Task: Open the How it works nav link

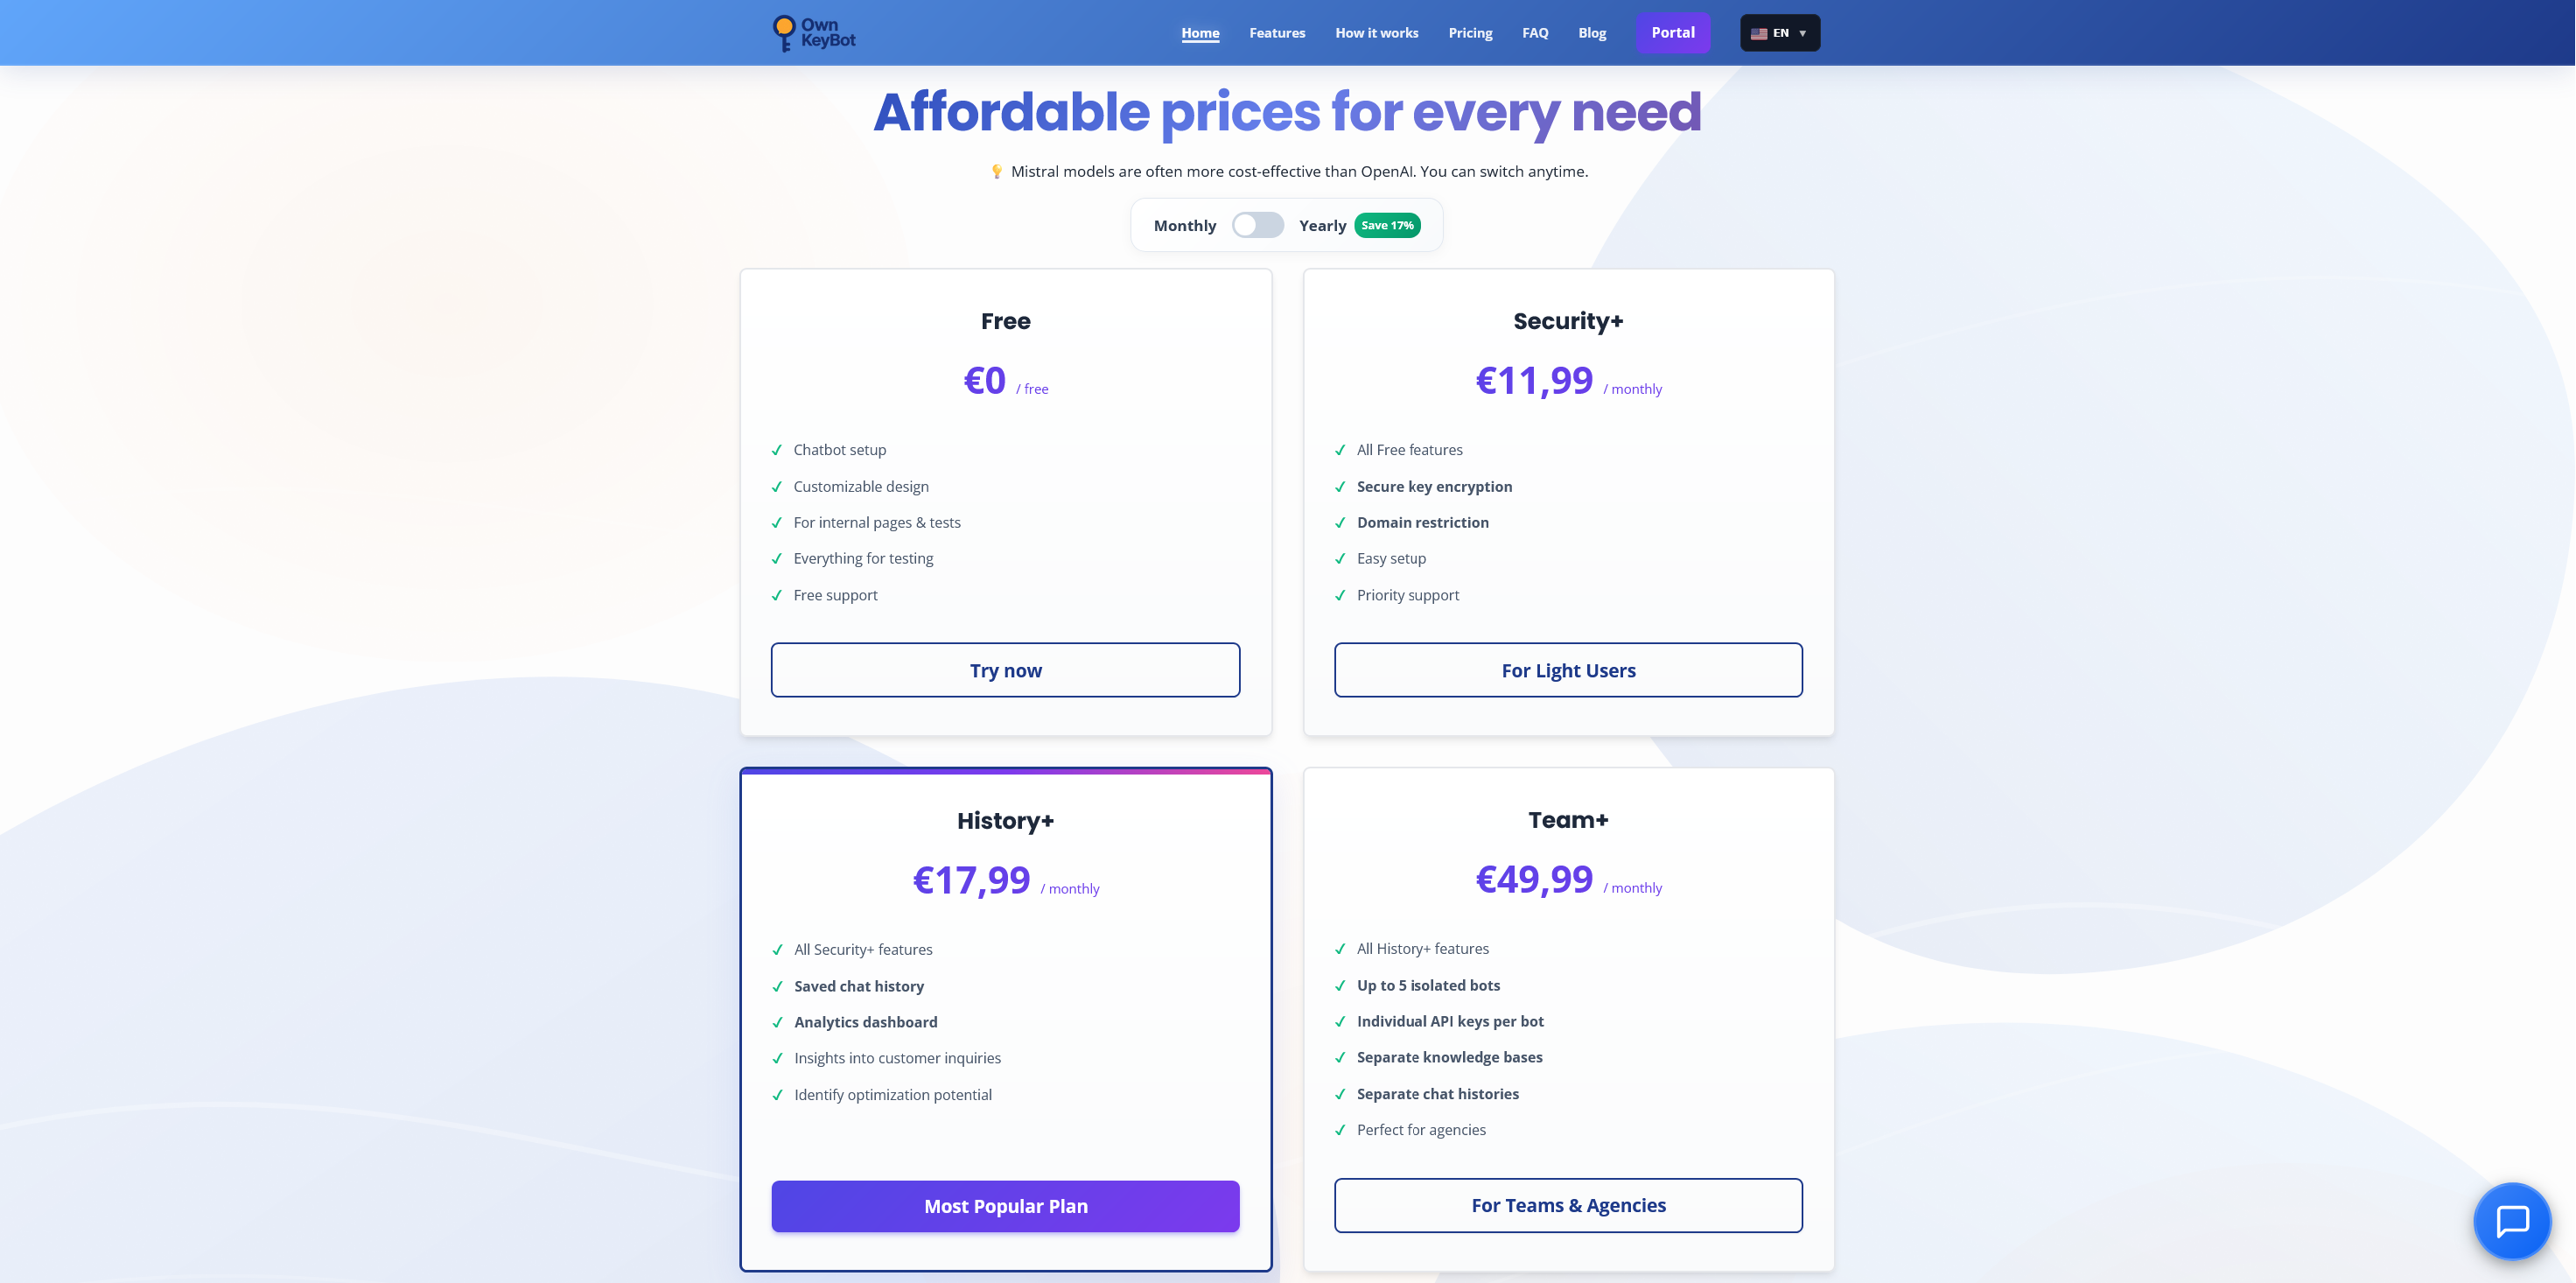Action: (1376, 33)
